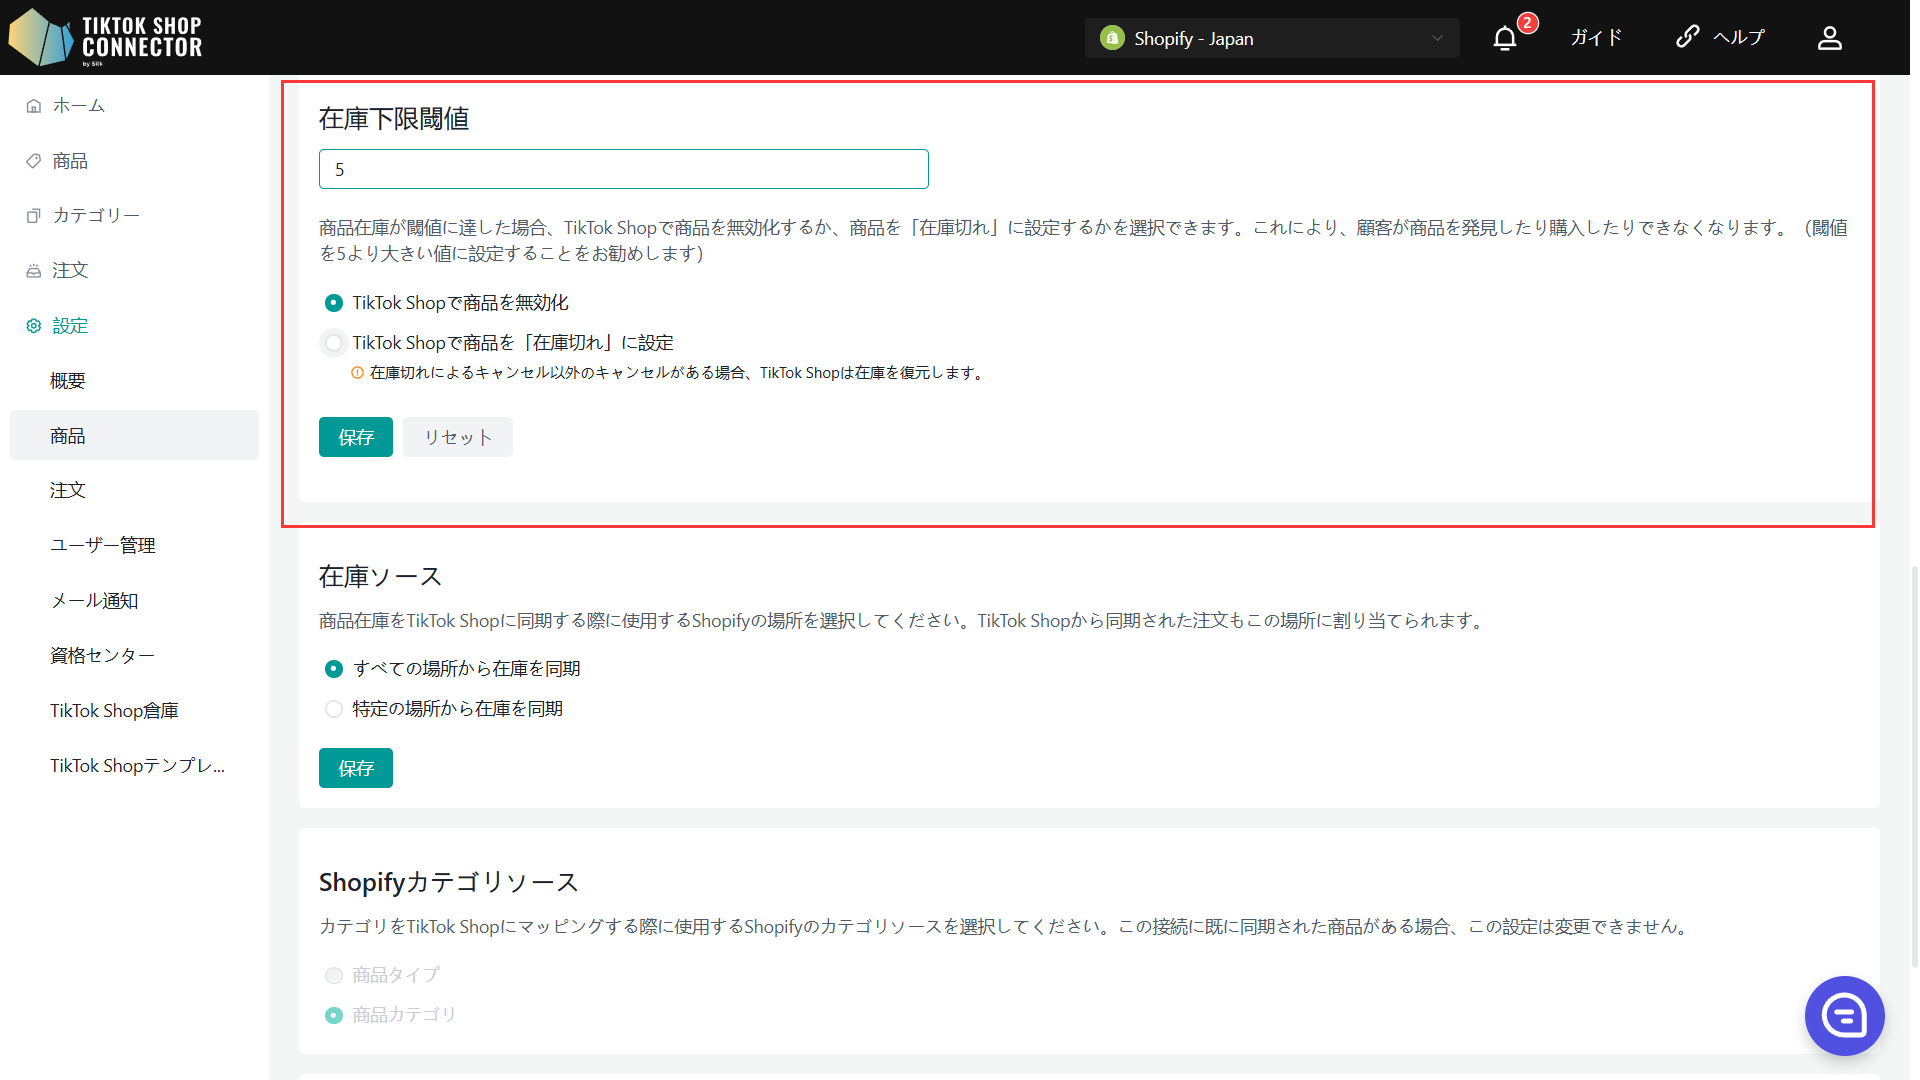Open the chat support bubble
The height and width of the screenshot is (1080, 1920).
(1845, 1016)
